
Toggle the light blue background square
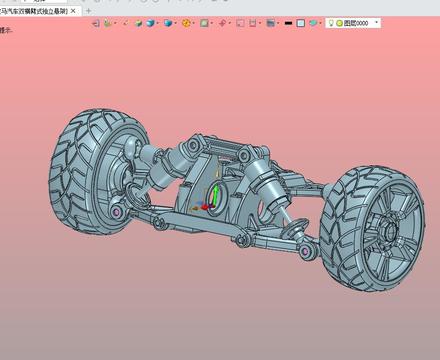tap(301, 23)
